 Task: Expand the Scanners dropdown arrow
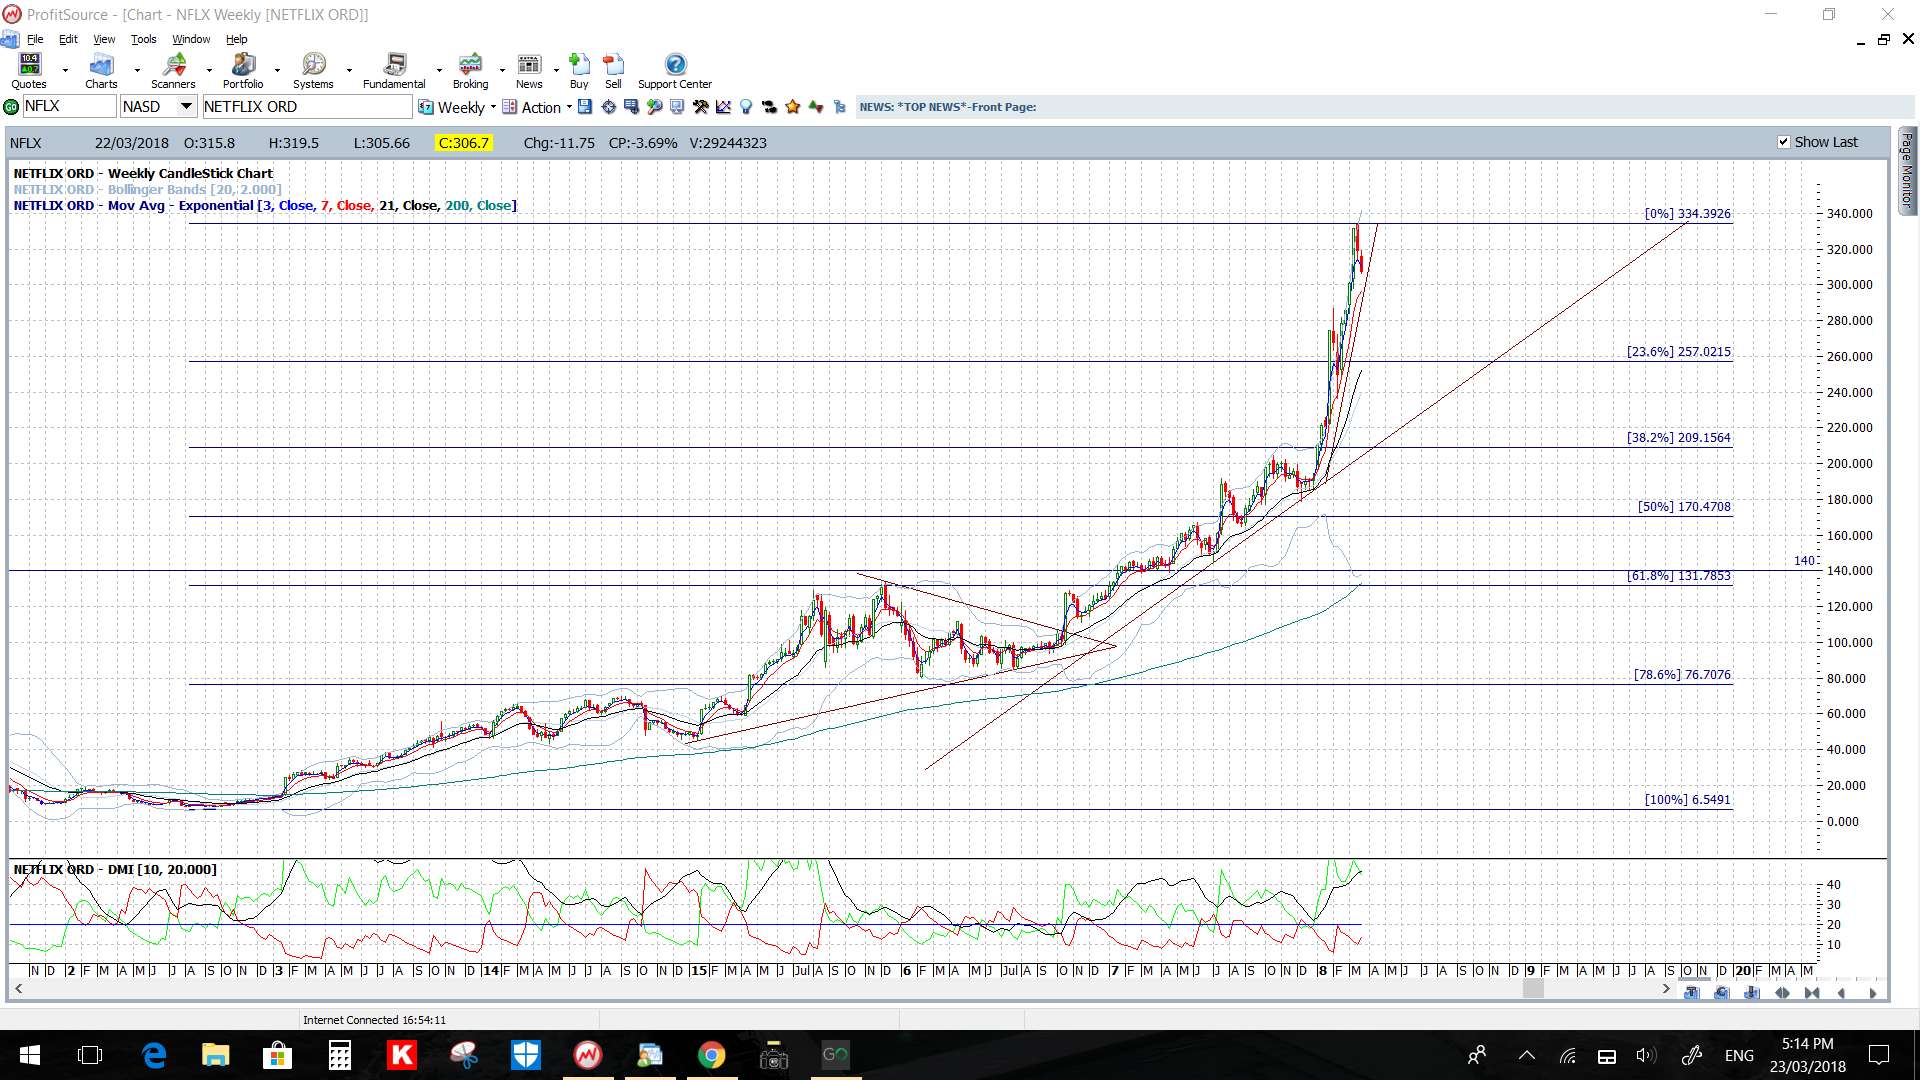tap(209, 71)
